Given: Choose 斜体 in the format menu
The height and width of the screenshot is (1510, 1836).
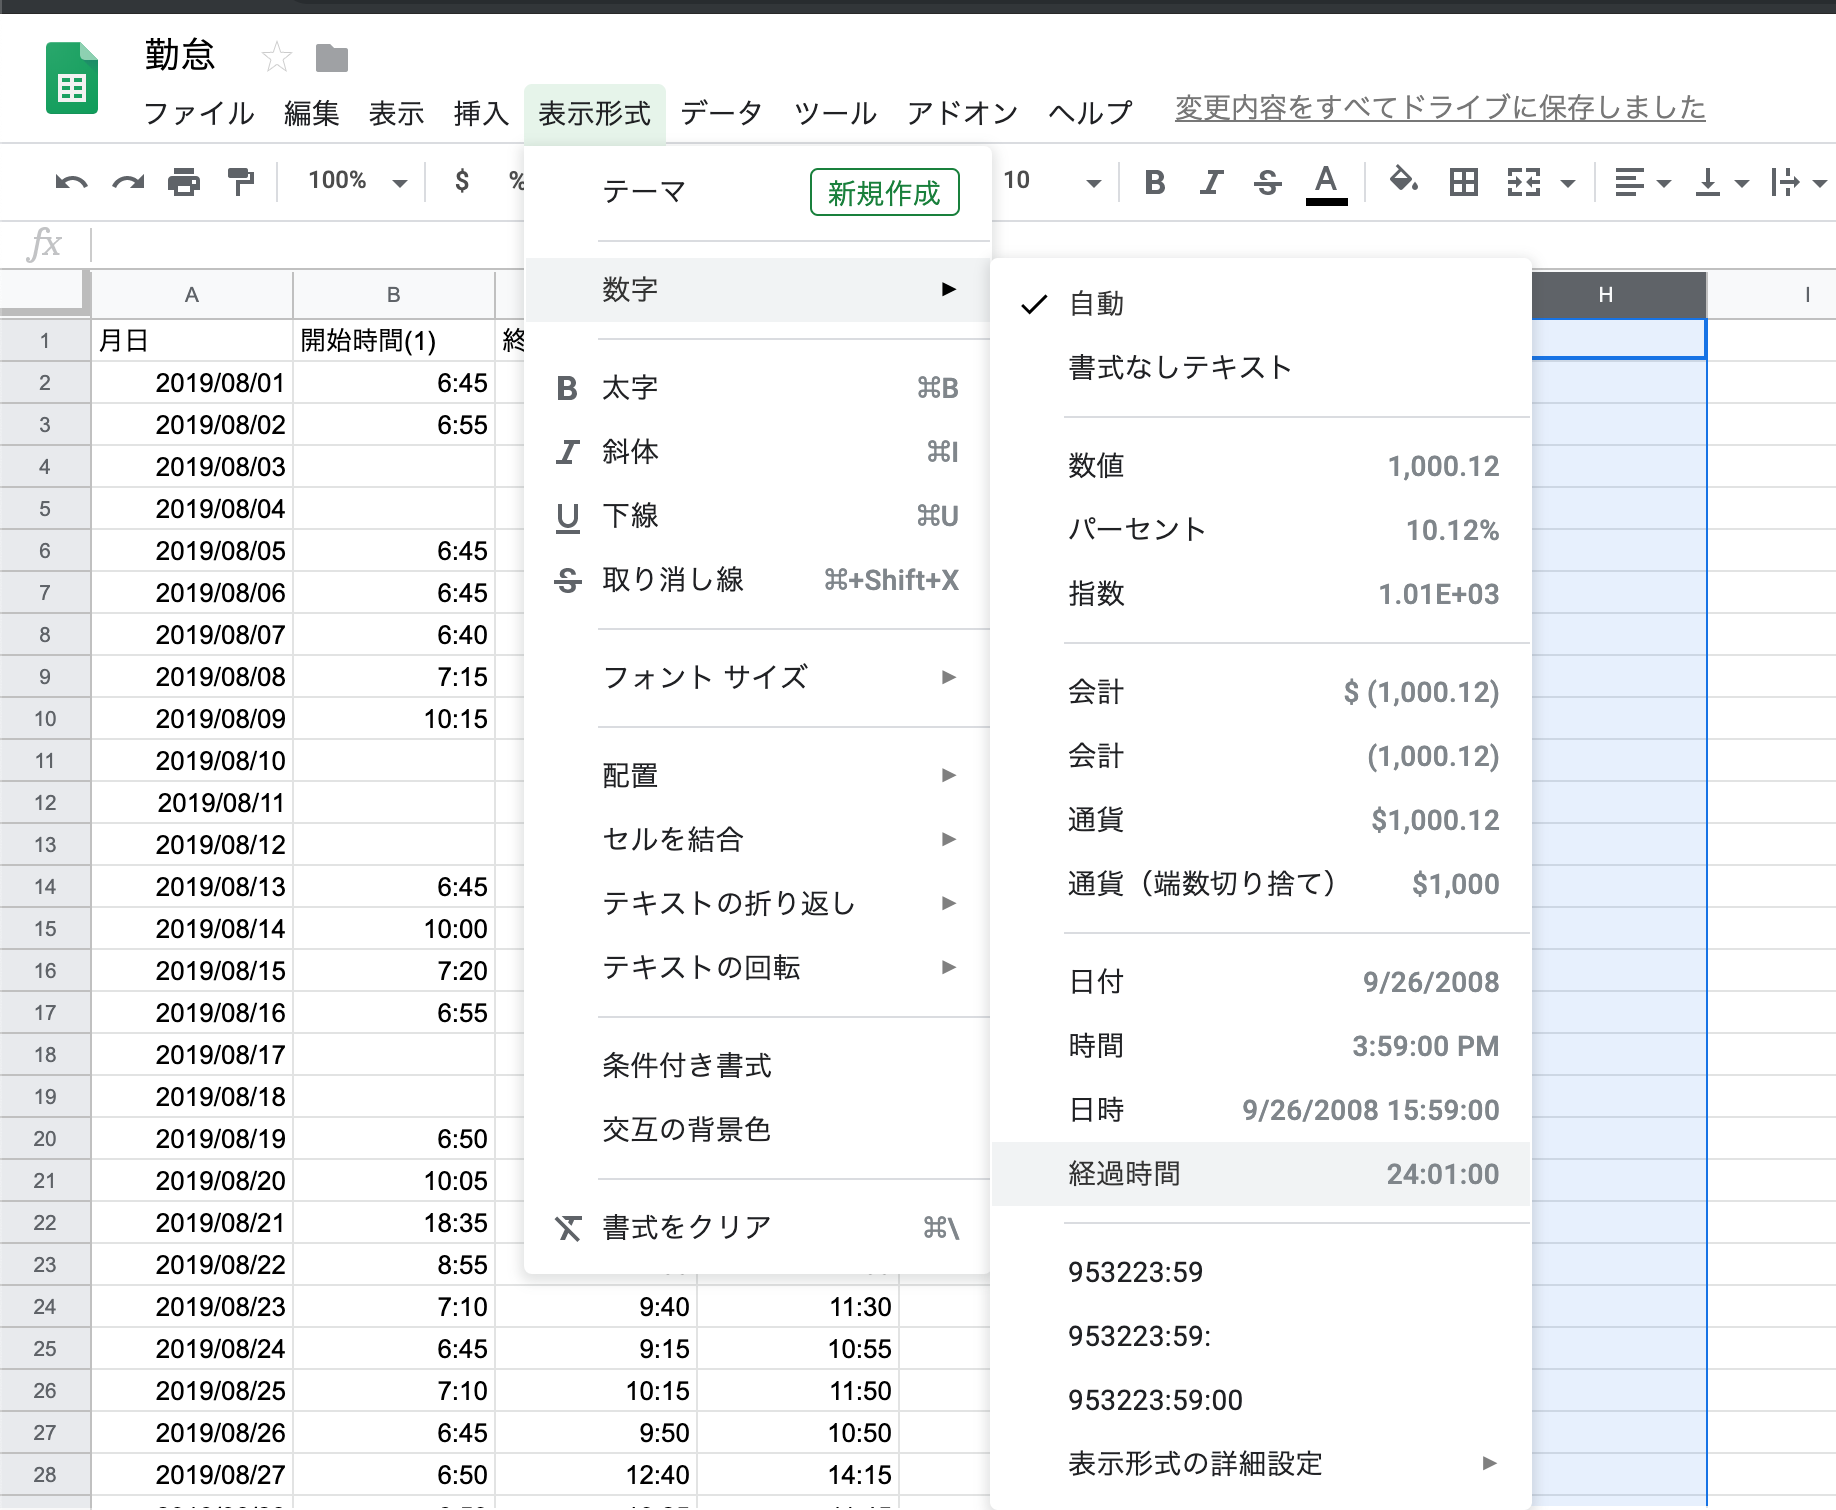Looking at the screenshot, I should [x=757, y=452].
